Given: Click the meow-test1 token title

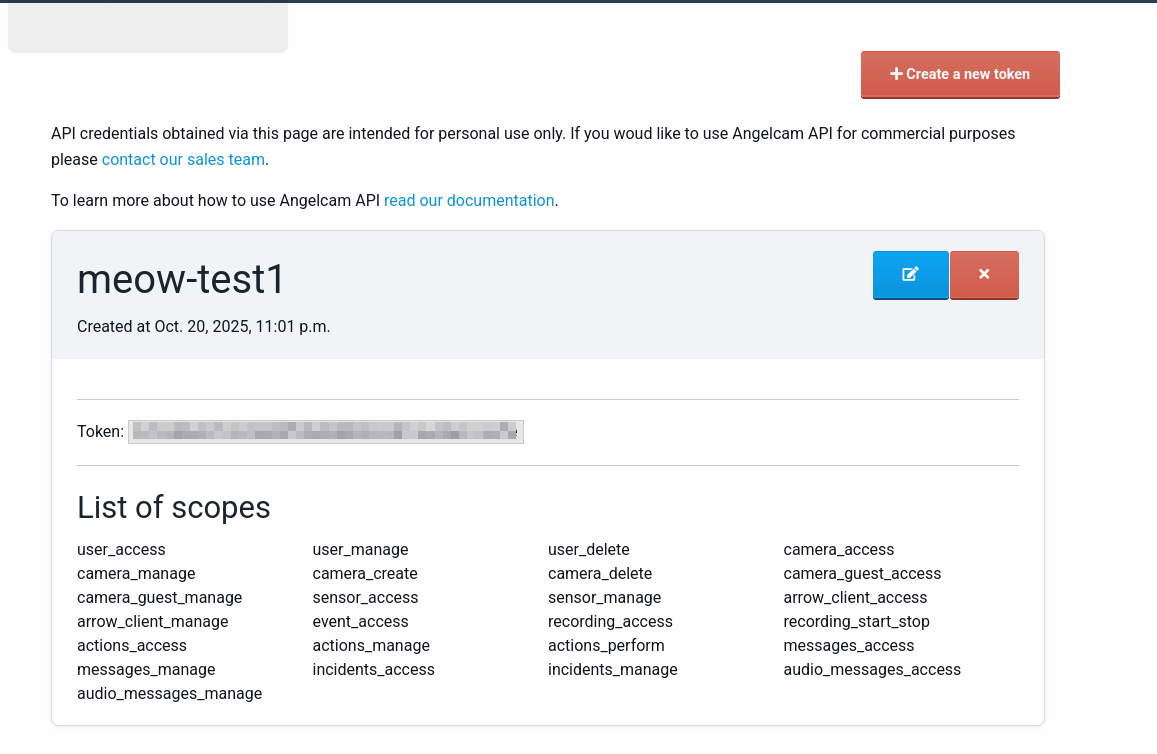Looking at the screenshot, I should point(181,280).
